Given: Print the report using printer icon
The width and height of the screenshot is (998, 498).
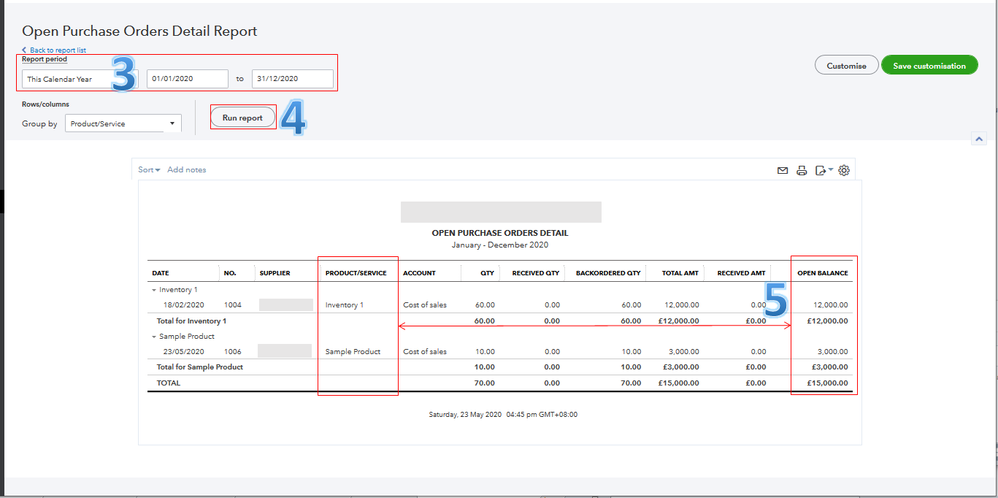Looking at the screenshot, I should pos(802,171).
